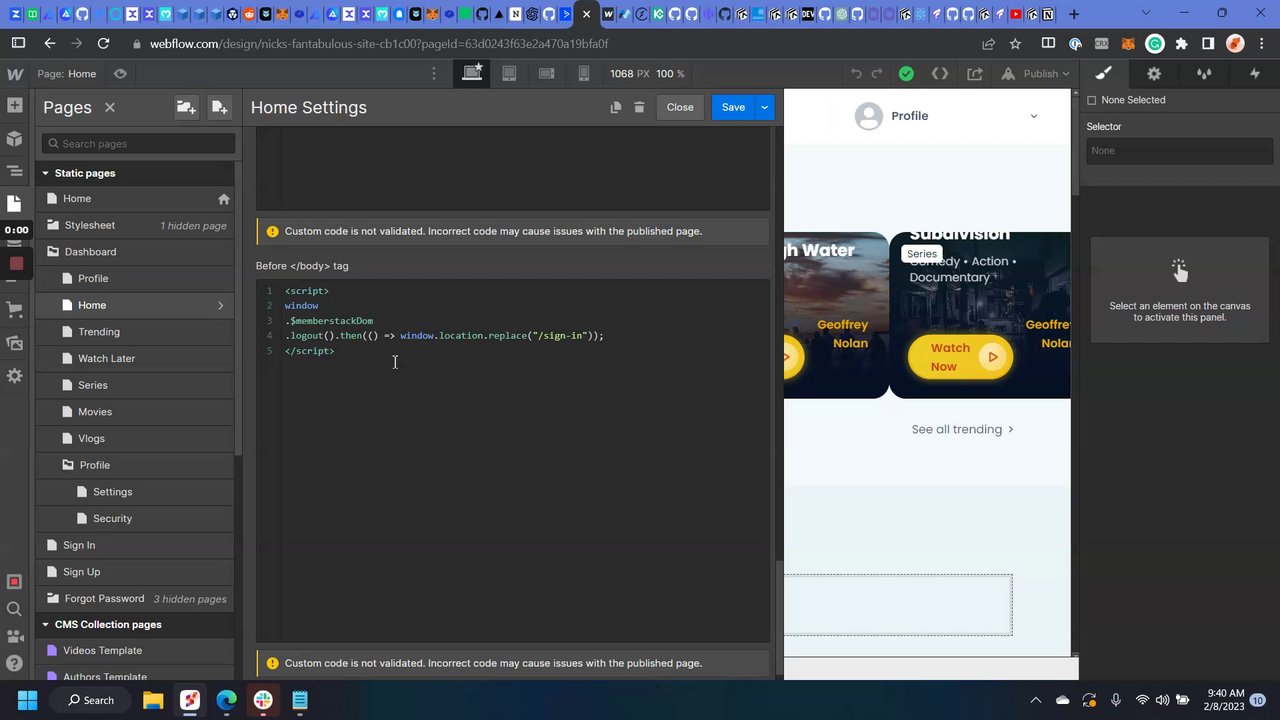
Task: Open the Save options dropdown arrow
Action: [765, 107]
